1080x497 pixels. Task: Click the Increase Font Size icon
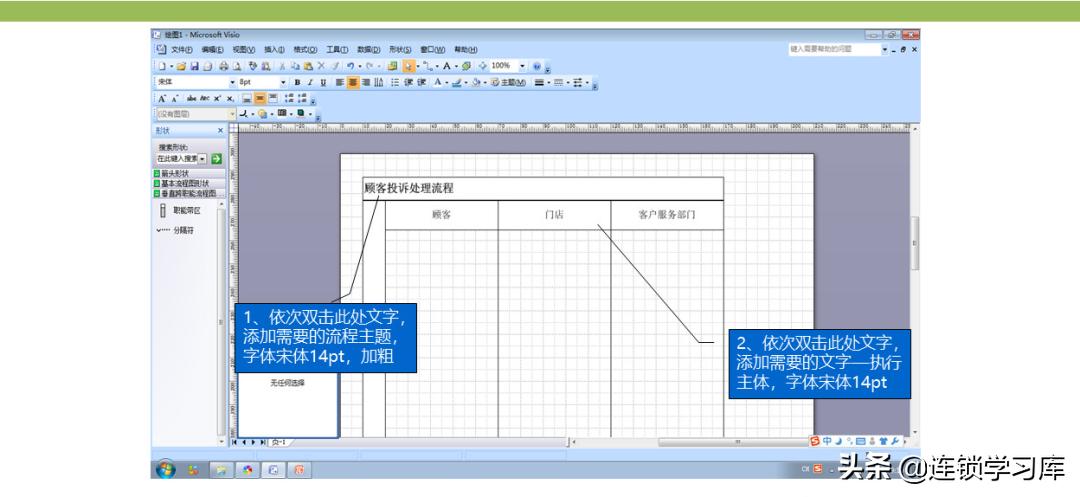(x=162, y=98)
